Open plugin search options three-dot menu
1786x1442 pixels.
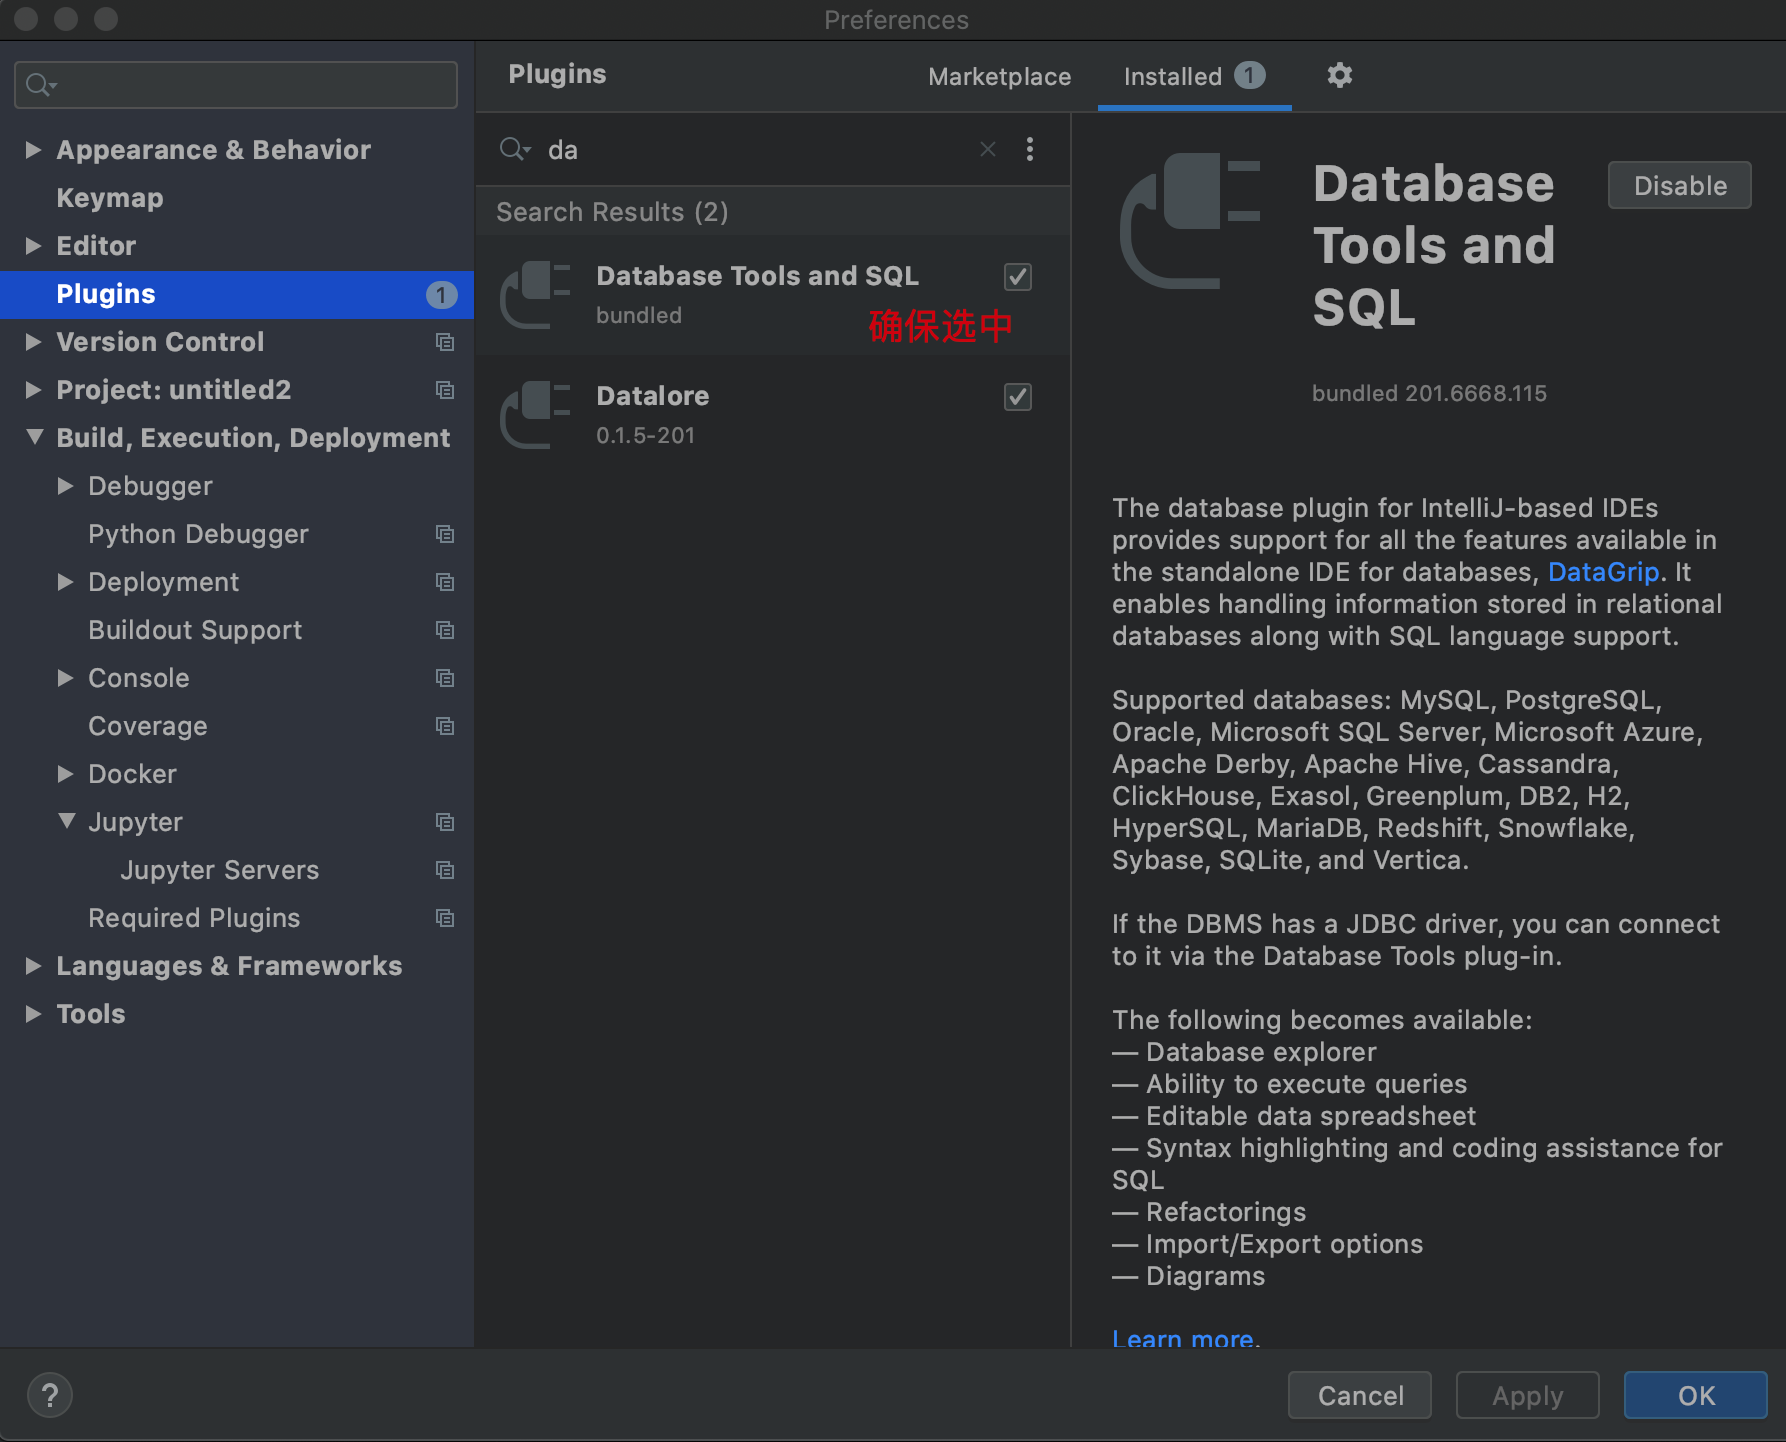click(1030, 149)
